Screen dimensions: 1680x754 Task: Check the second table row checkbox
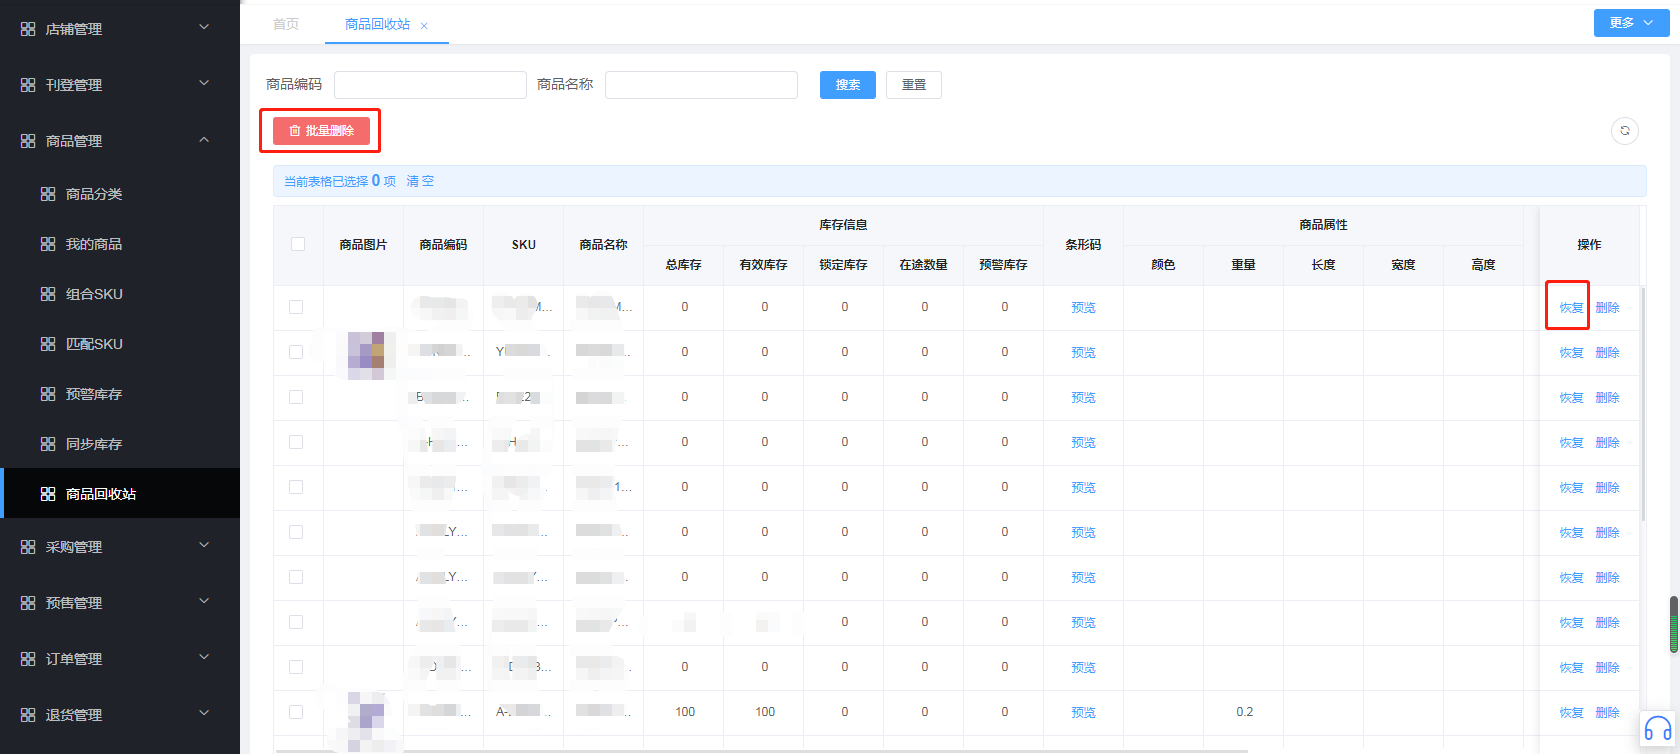296,352
